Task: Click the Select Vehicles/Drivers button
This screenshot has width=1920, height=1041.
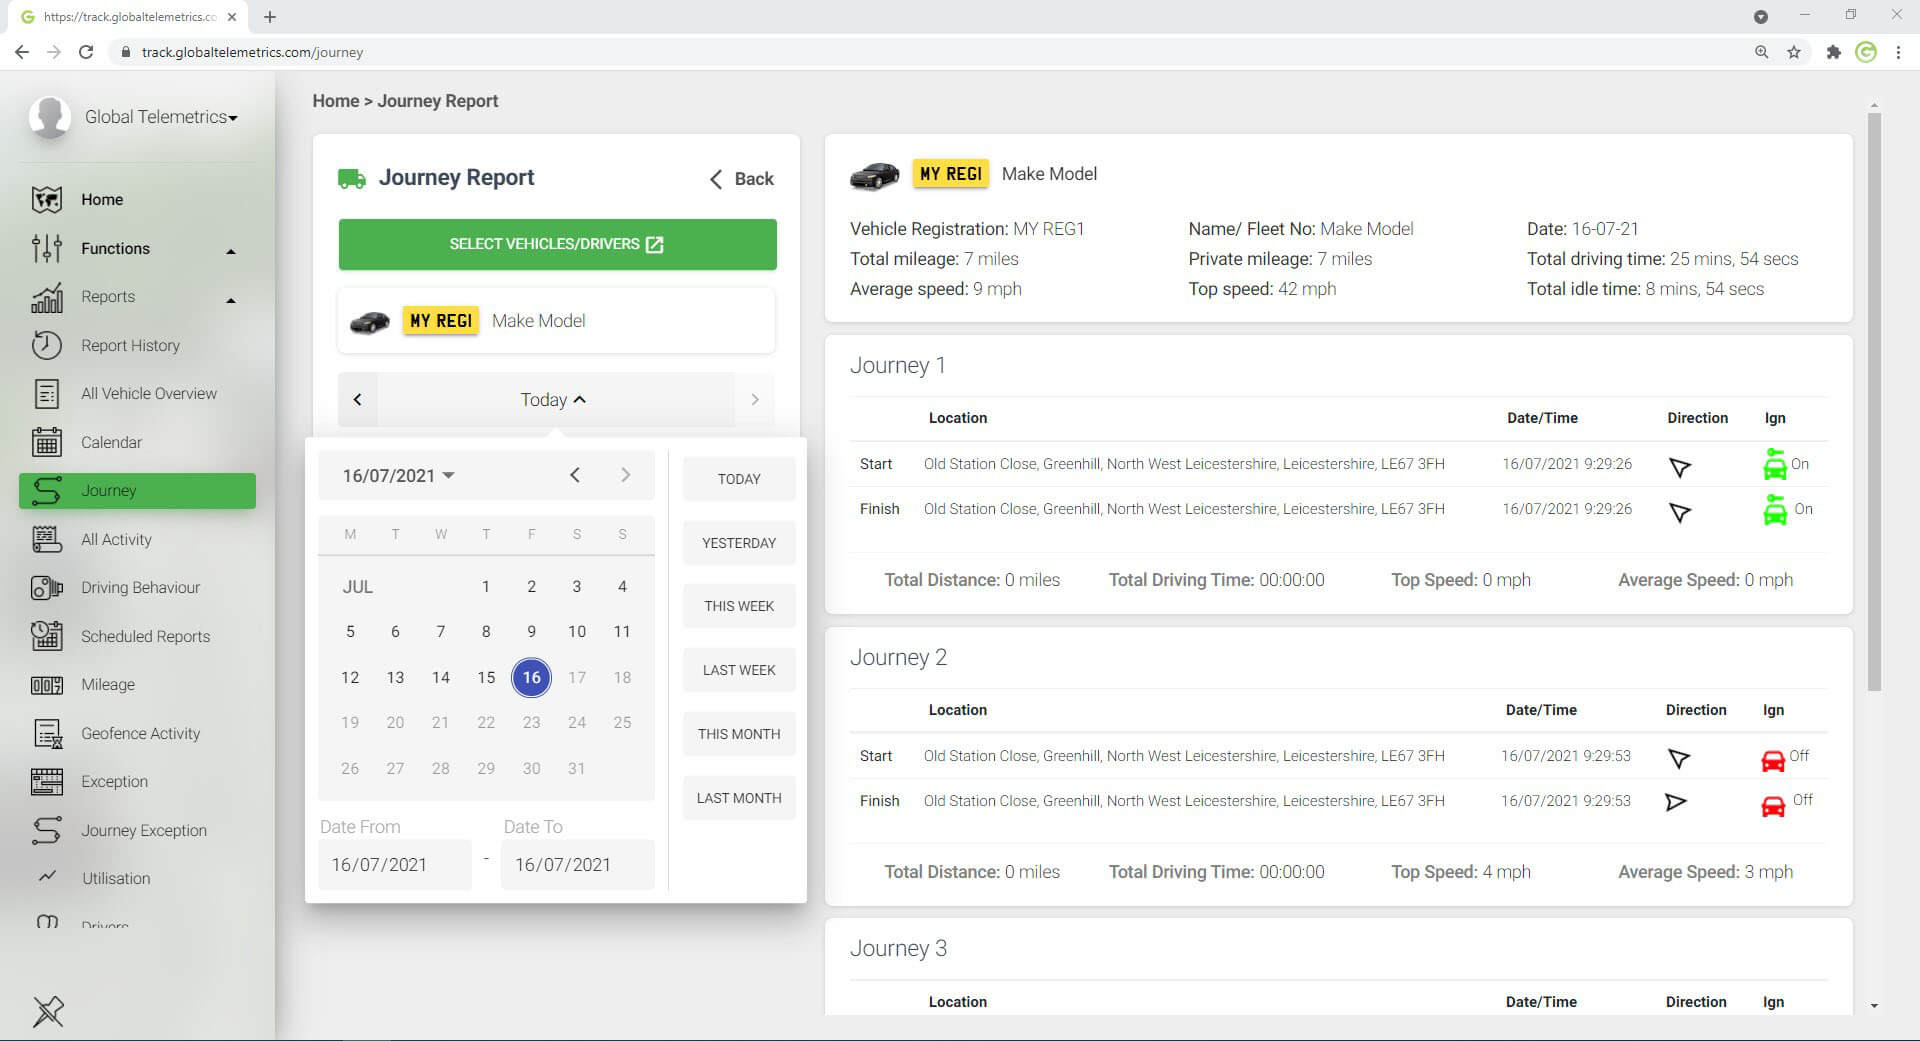Action: coord(557,244)
